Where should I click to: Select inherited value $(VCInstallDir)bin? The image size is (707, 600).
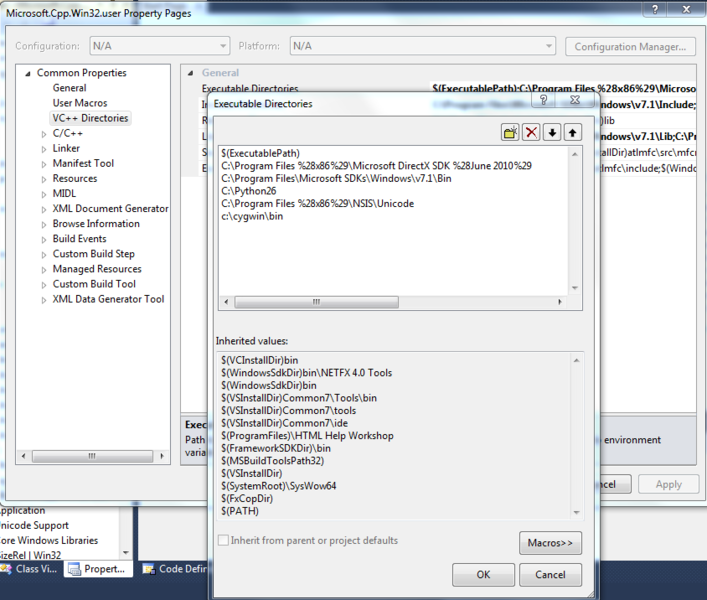(x=260, y=360)
